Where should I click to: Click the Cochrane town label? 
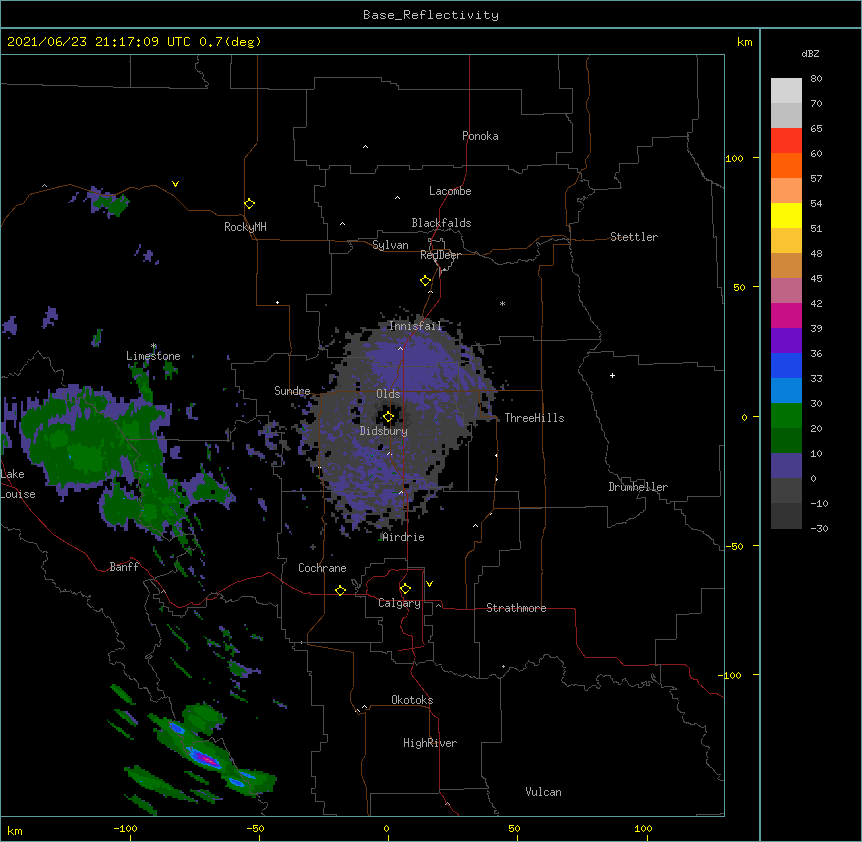[x=322, y=568]
